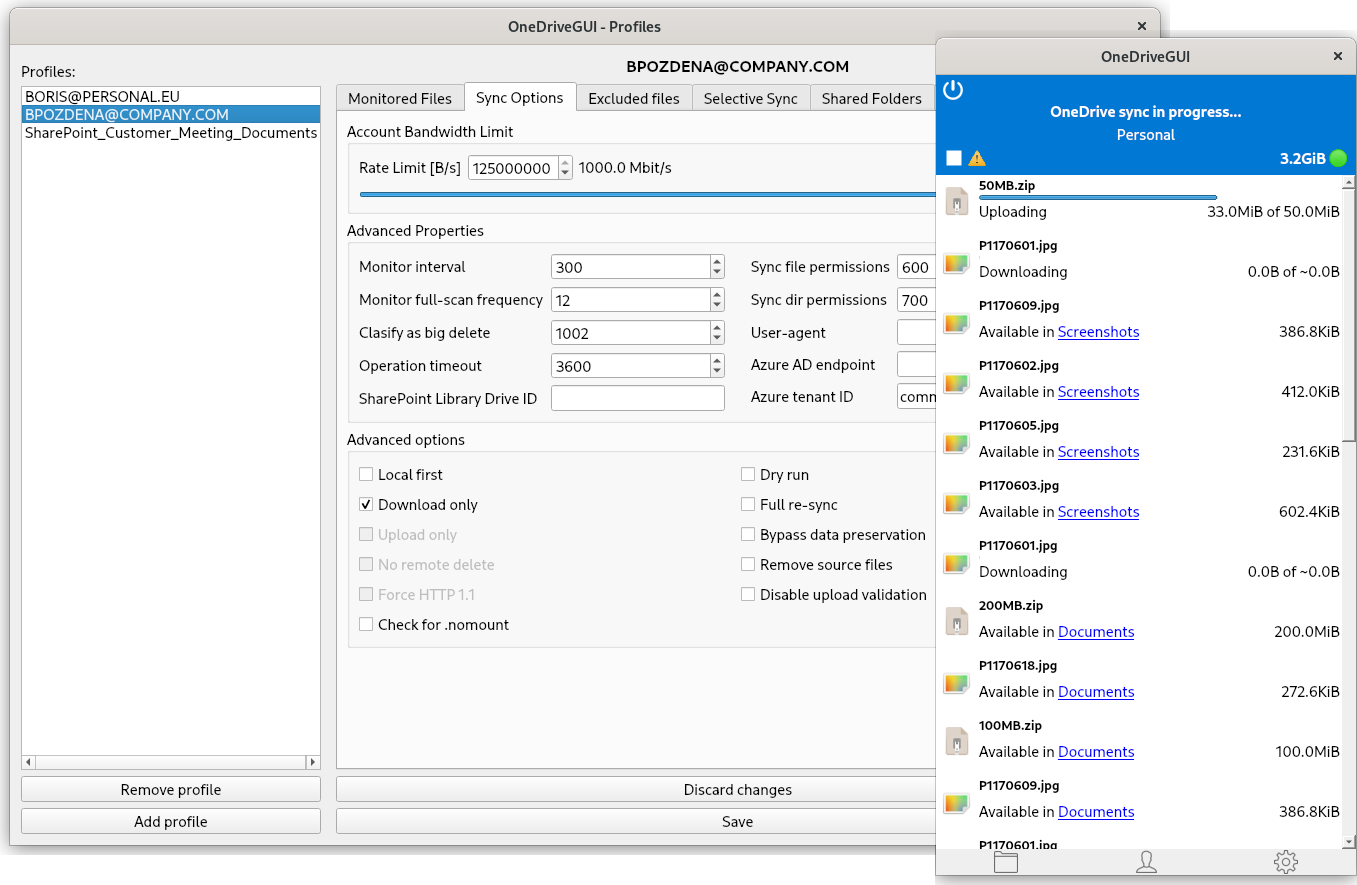Click the bandwidth rate limit slider bar

pyautogui.click(x=647, y=195)
